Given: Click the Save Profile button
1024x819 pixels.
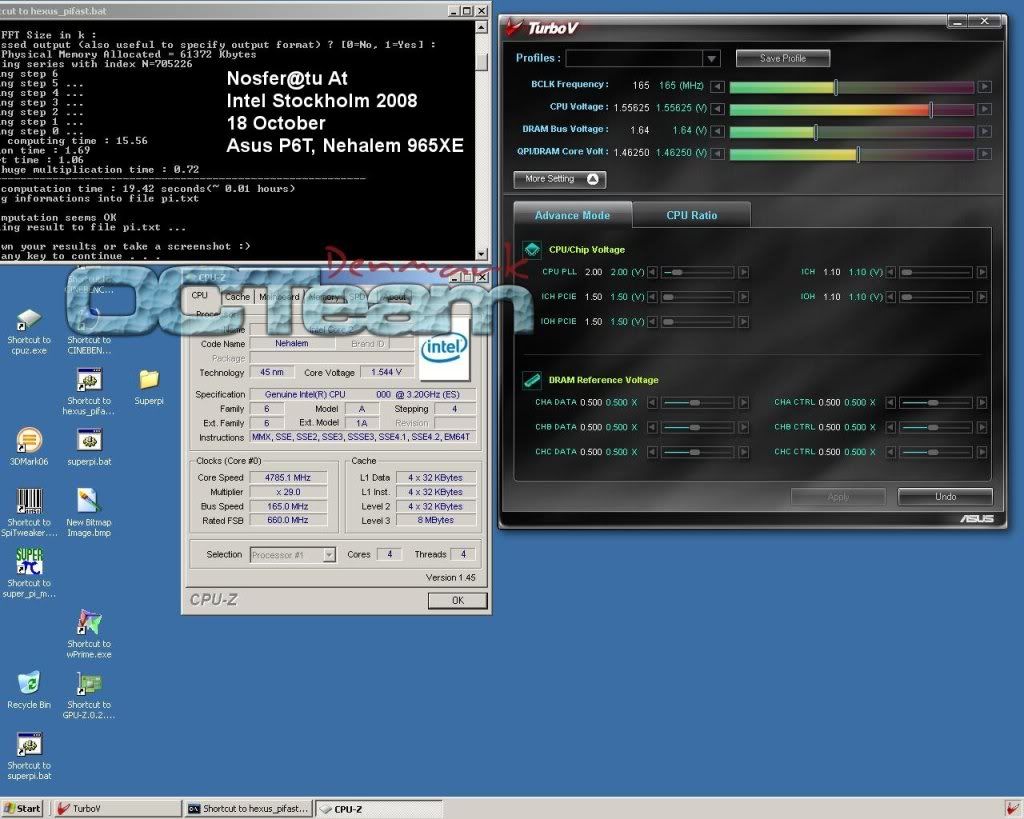Looking at the screenshot, I should tap(783, 58).
